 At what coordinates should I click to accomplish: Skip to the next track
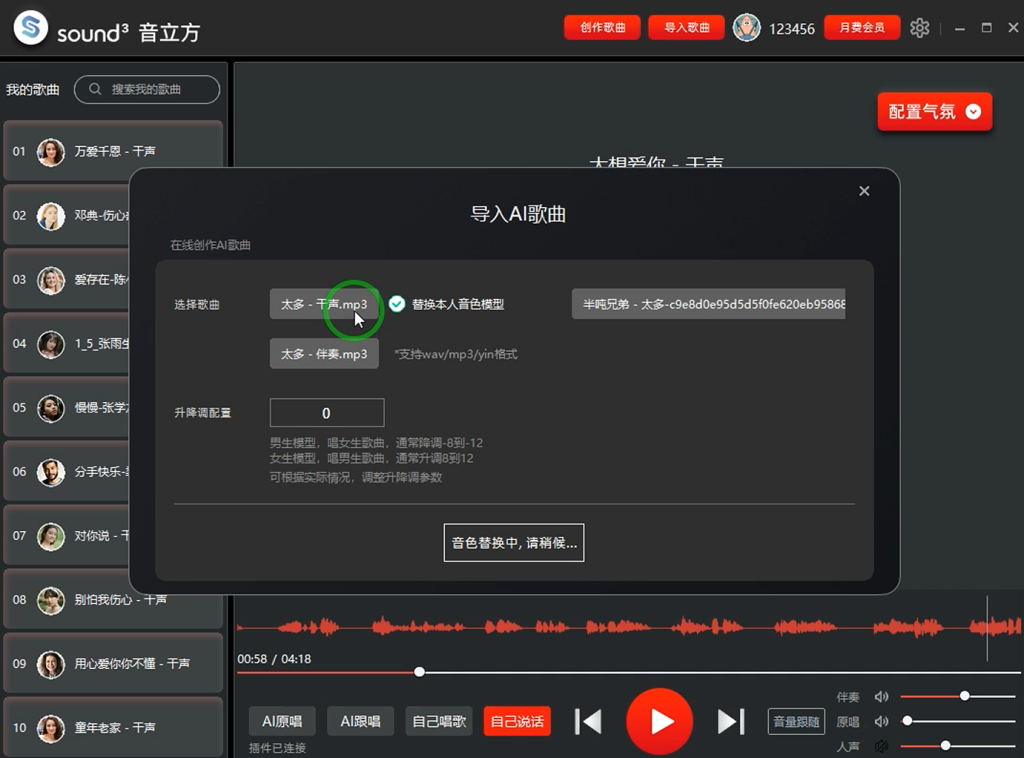(731, 721)
